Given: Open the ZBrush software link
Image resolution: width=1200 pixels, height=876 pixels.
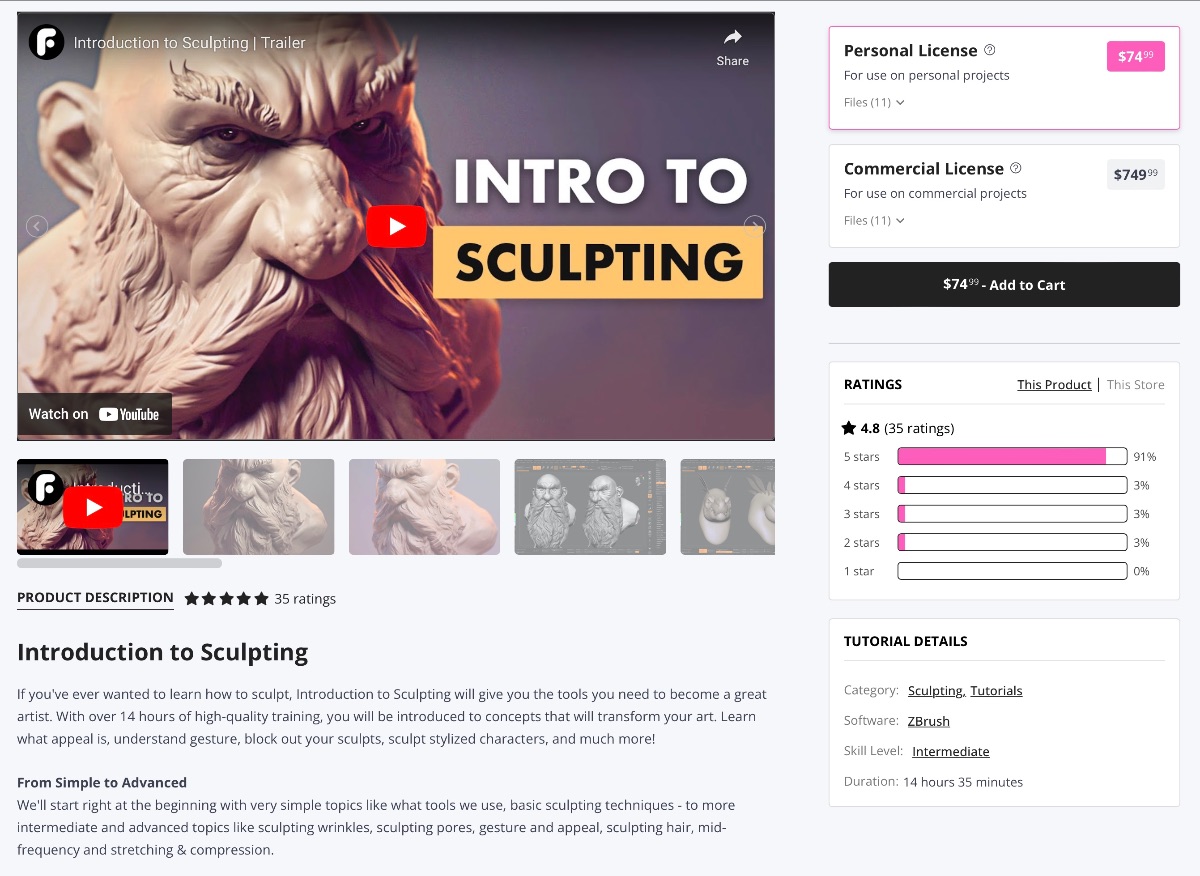Looking at the screenshot, I should 929,721.
